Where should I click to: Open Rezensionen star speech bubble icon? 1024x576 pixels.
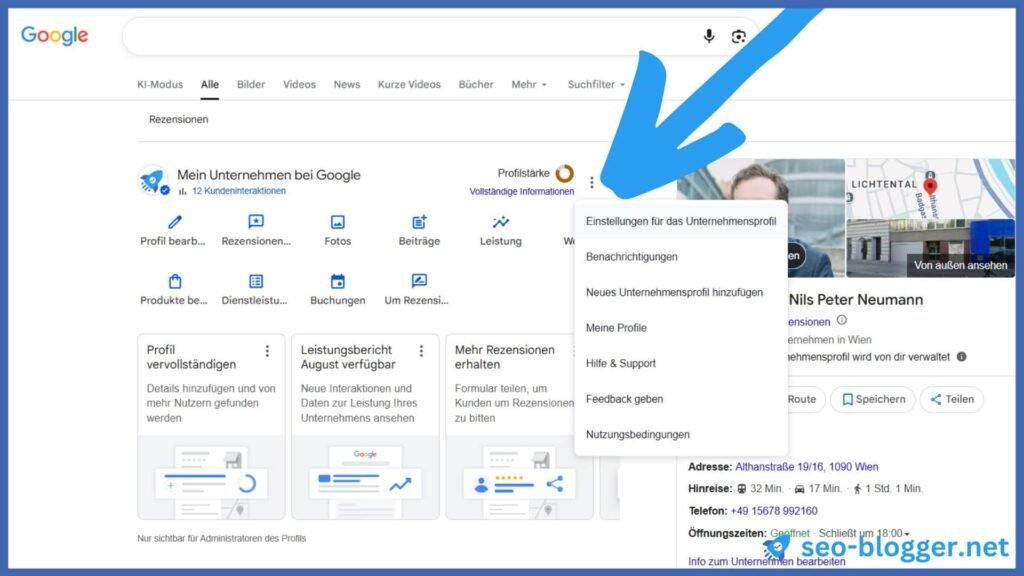(256, 222)
